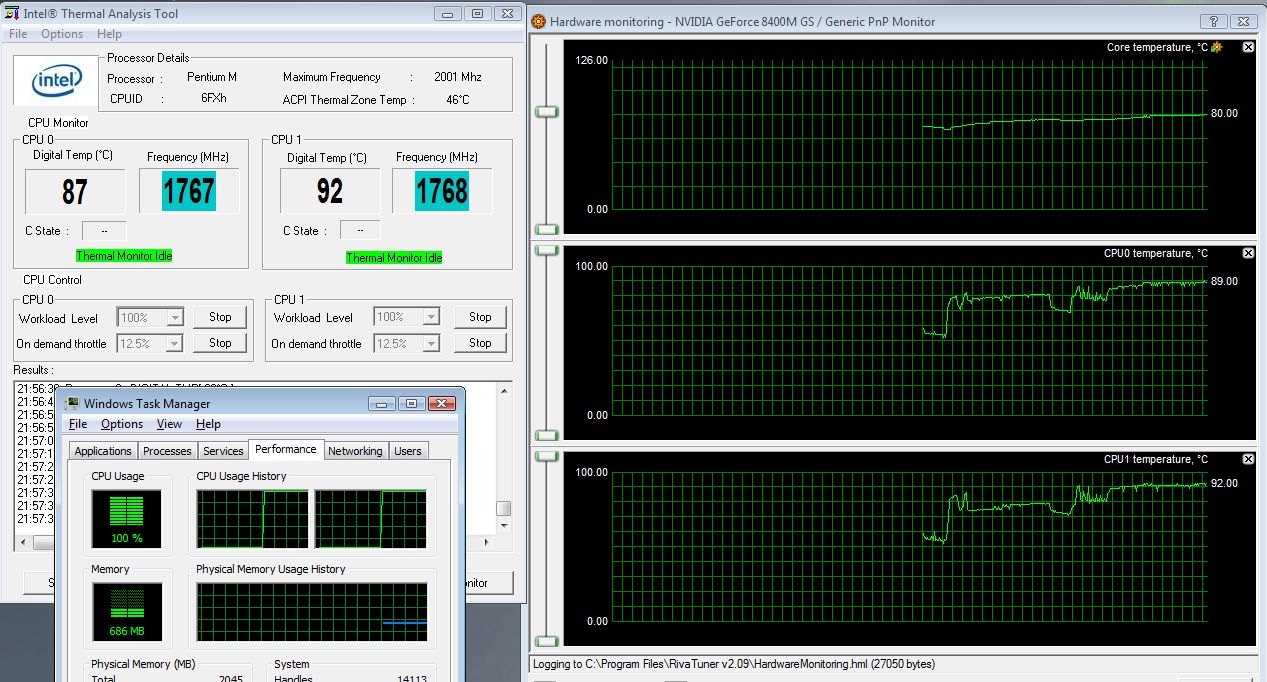Switch to the Networking tab

point(355,451)
